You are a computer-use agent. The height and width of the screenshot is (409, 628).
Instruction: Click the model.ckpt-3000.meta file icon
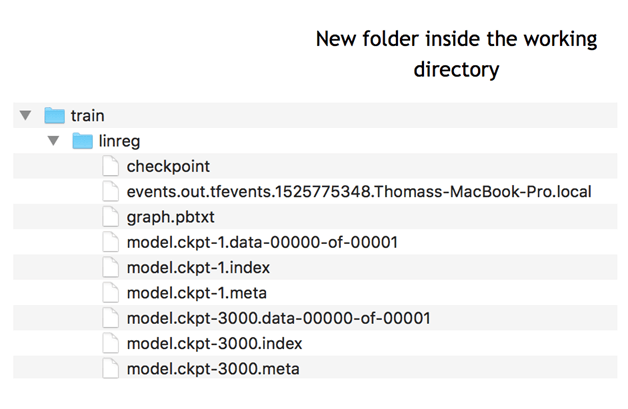click(x=112, y=369)
